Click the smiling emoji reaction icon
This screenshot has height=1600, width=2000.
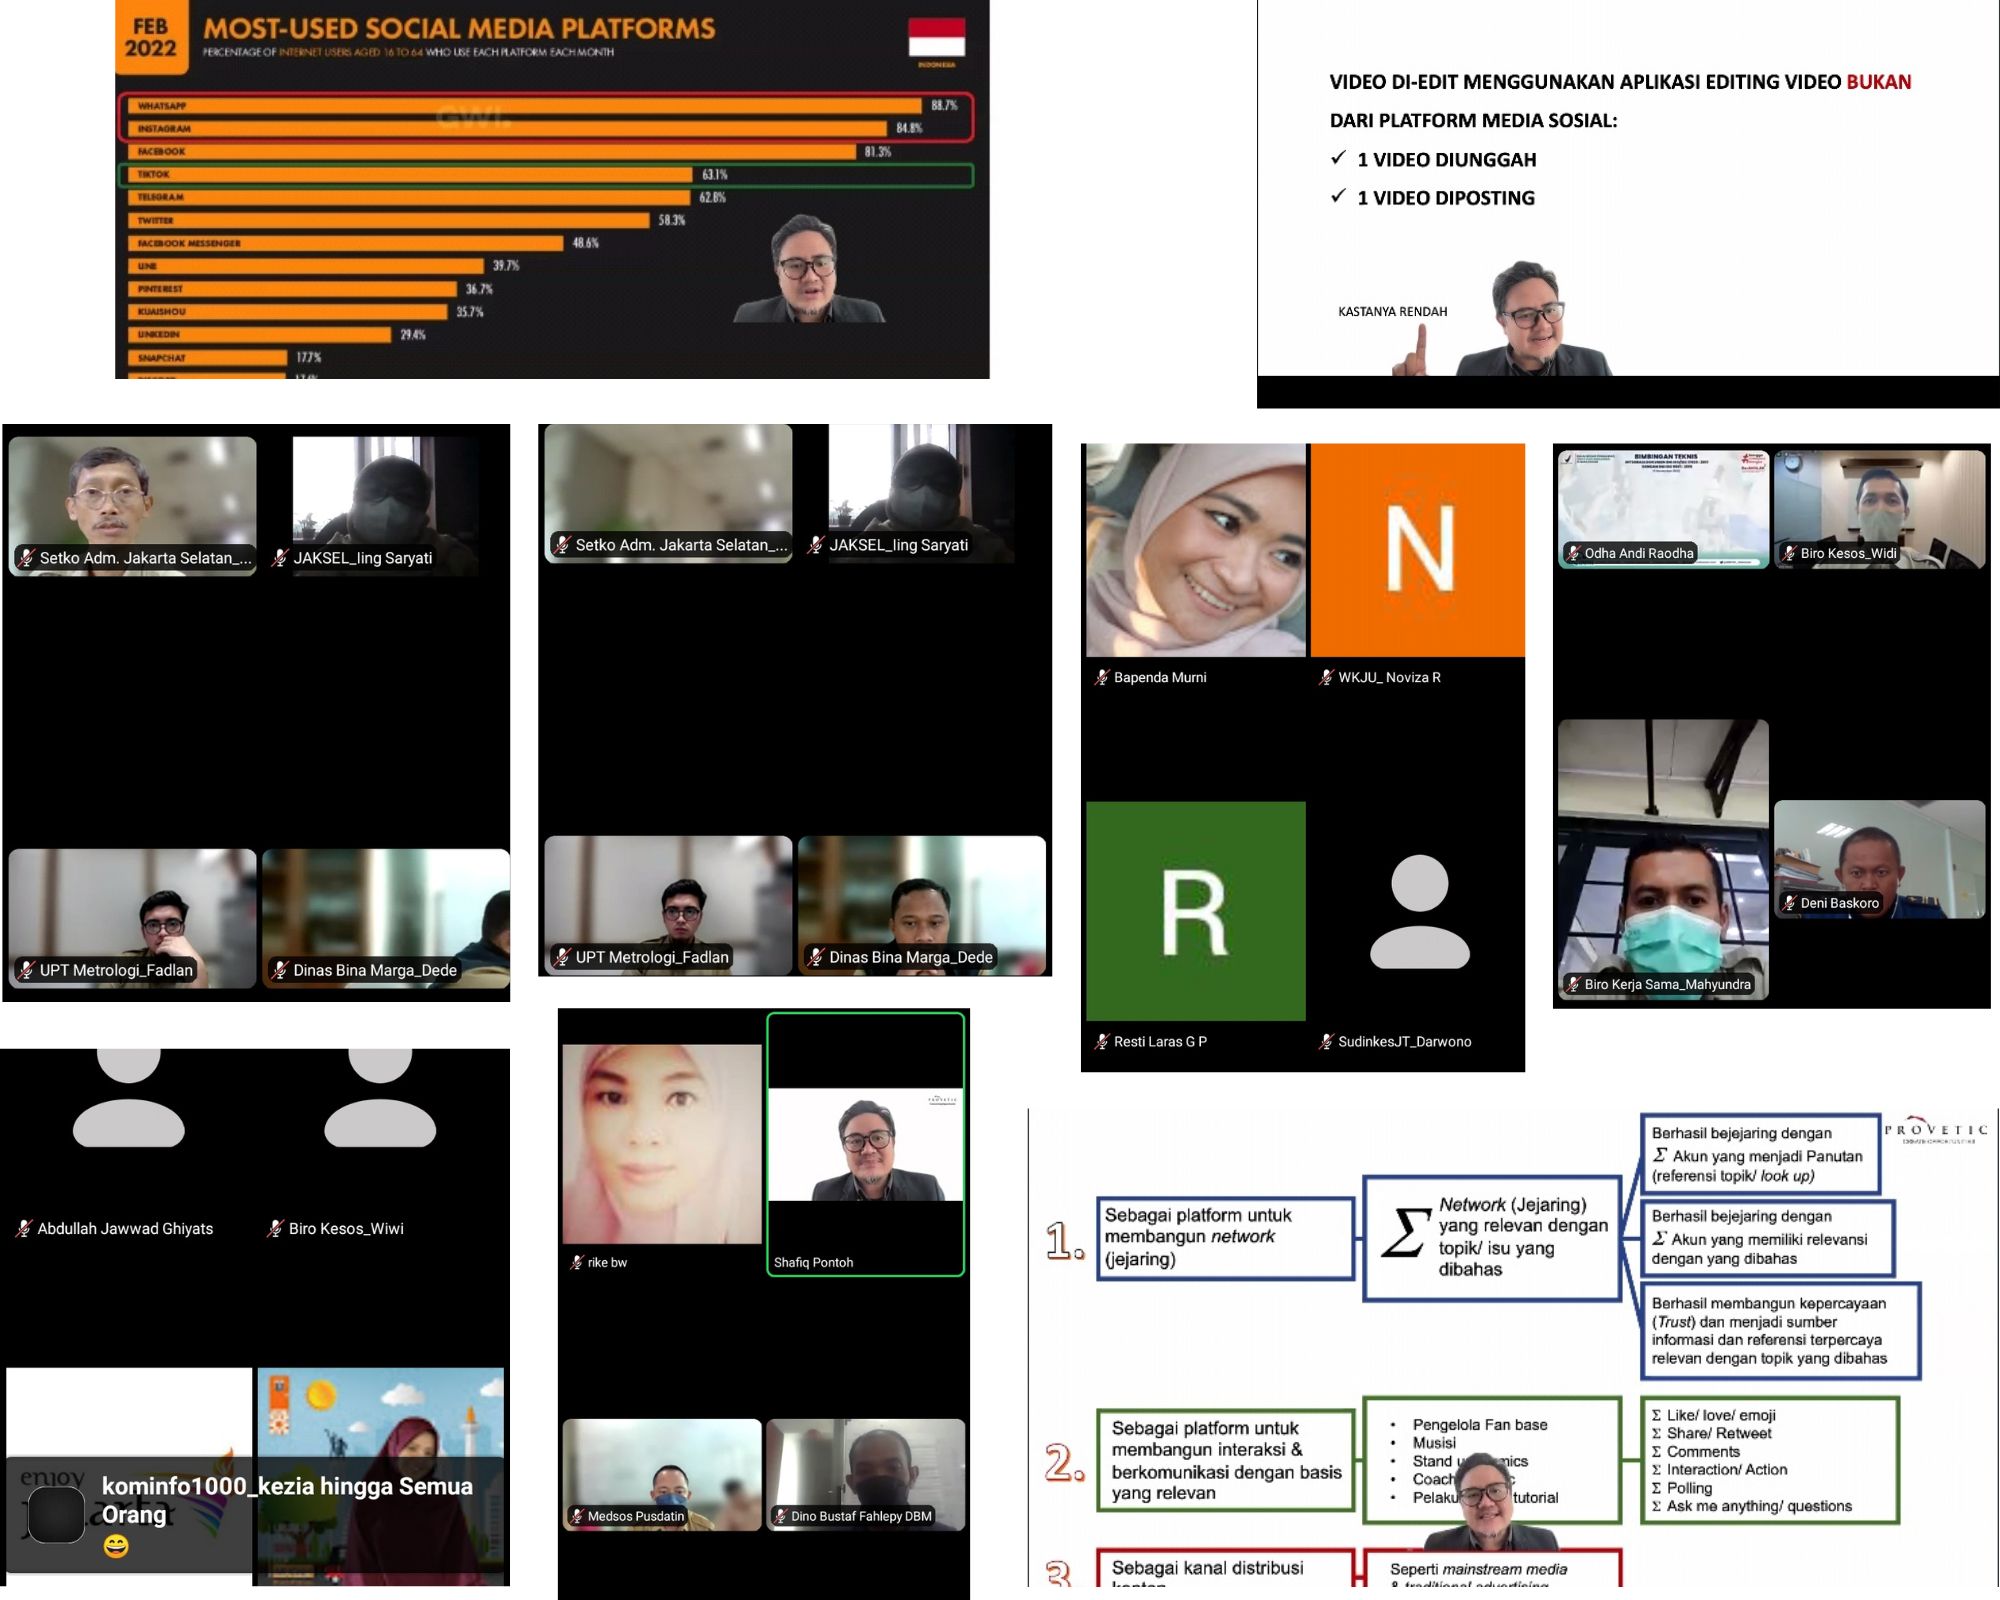click(116, 1546)
